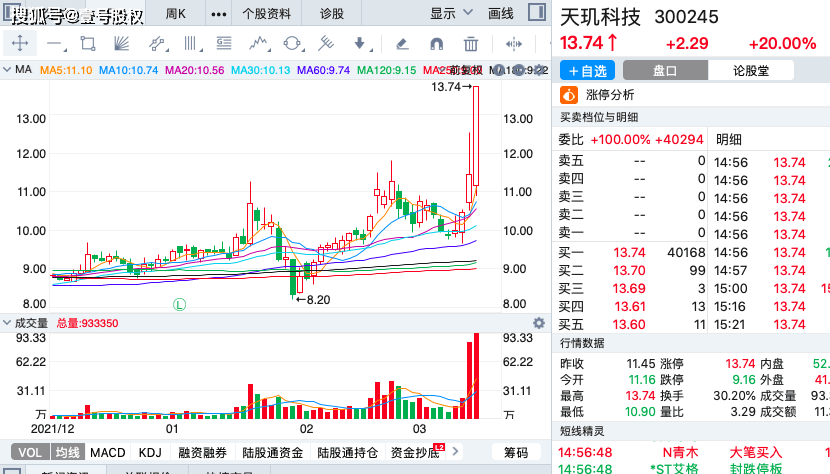
Task: Select the crosshair move tool
Action: (20, 44)
